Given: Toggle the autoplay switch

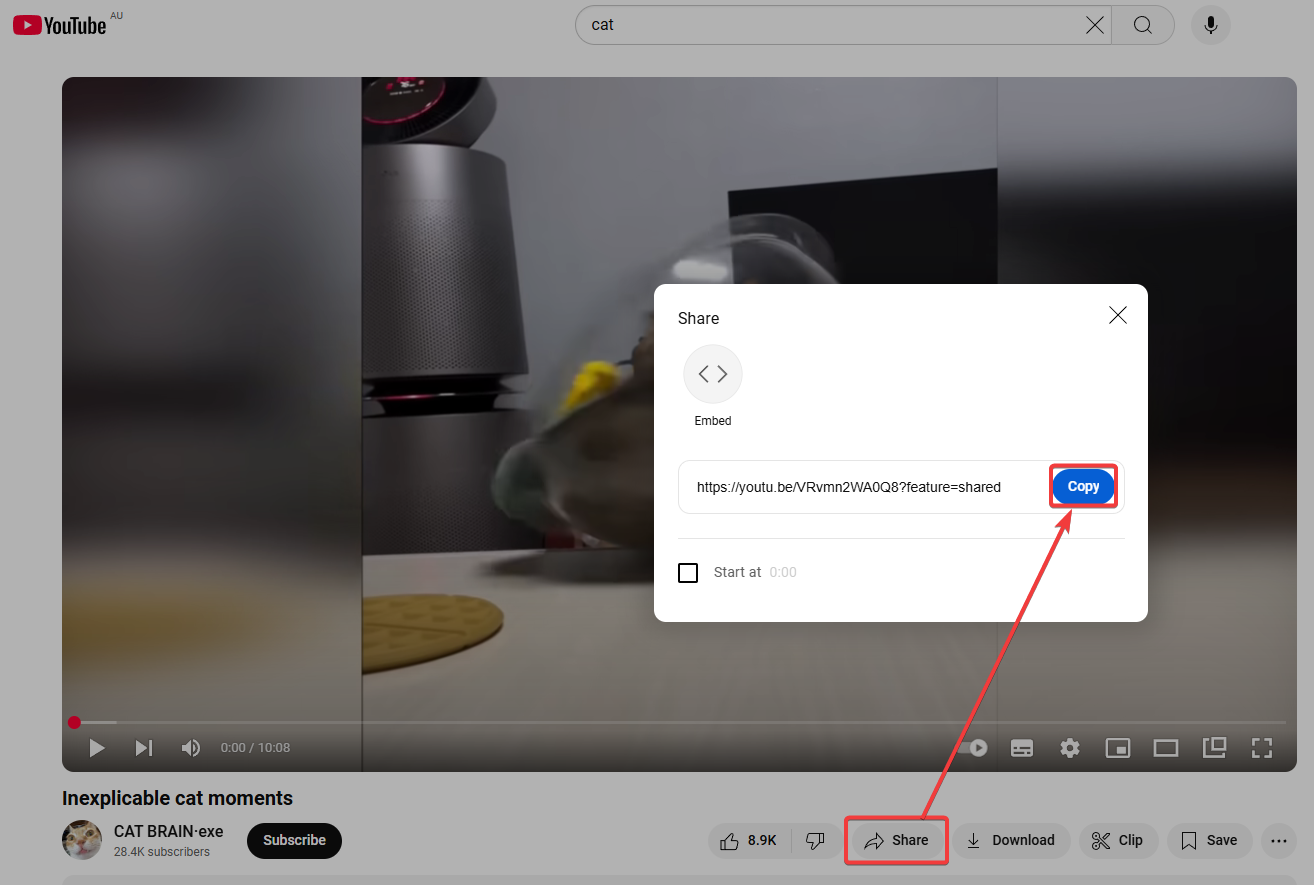Looking at the screenshot, I should pyautogui.click(x=974, y=748).
